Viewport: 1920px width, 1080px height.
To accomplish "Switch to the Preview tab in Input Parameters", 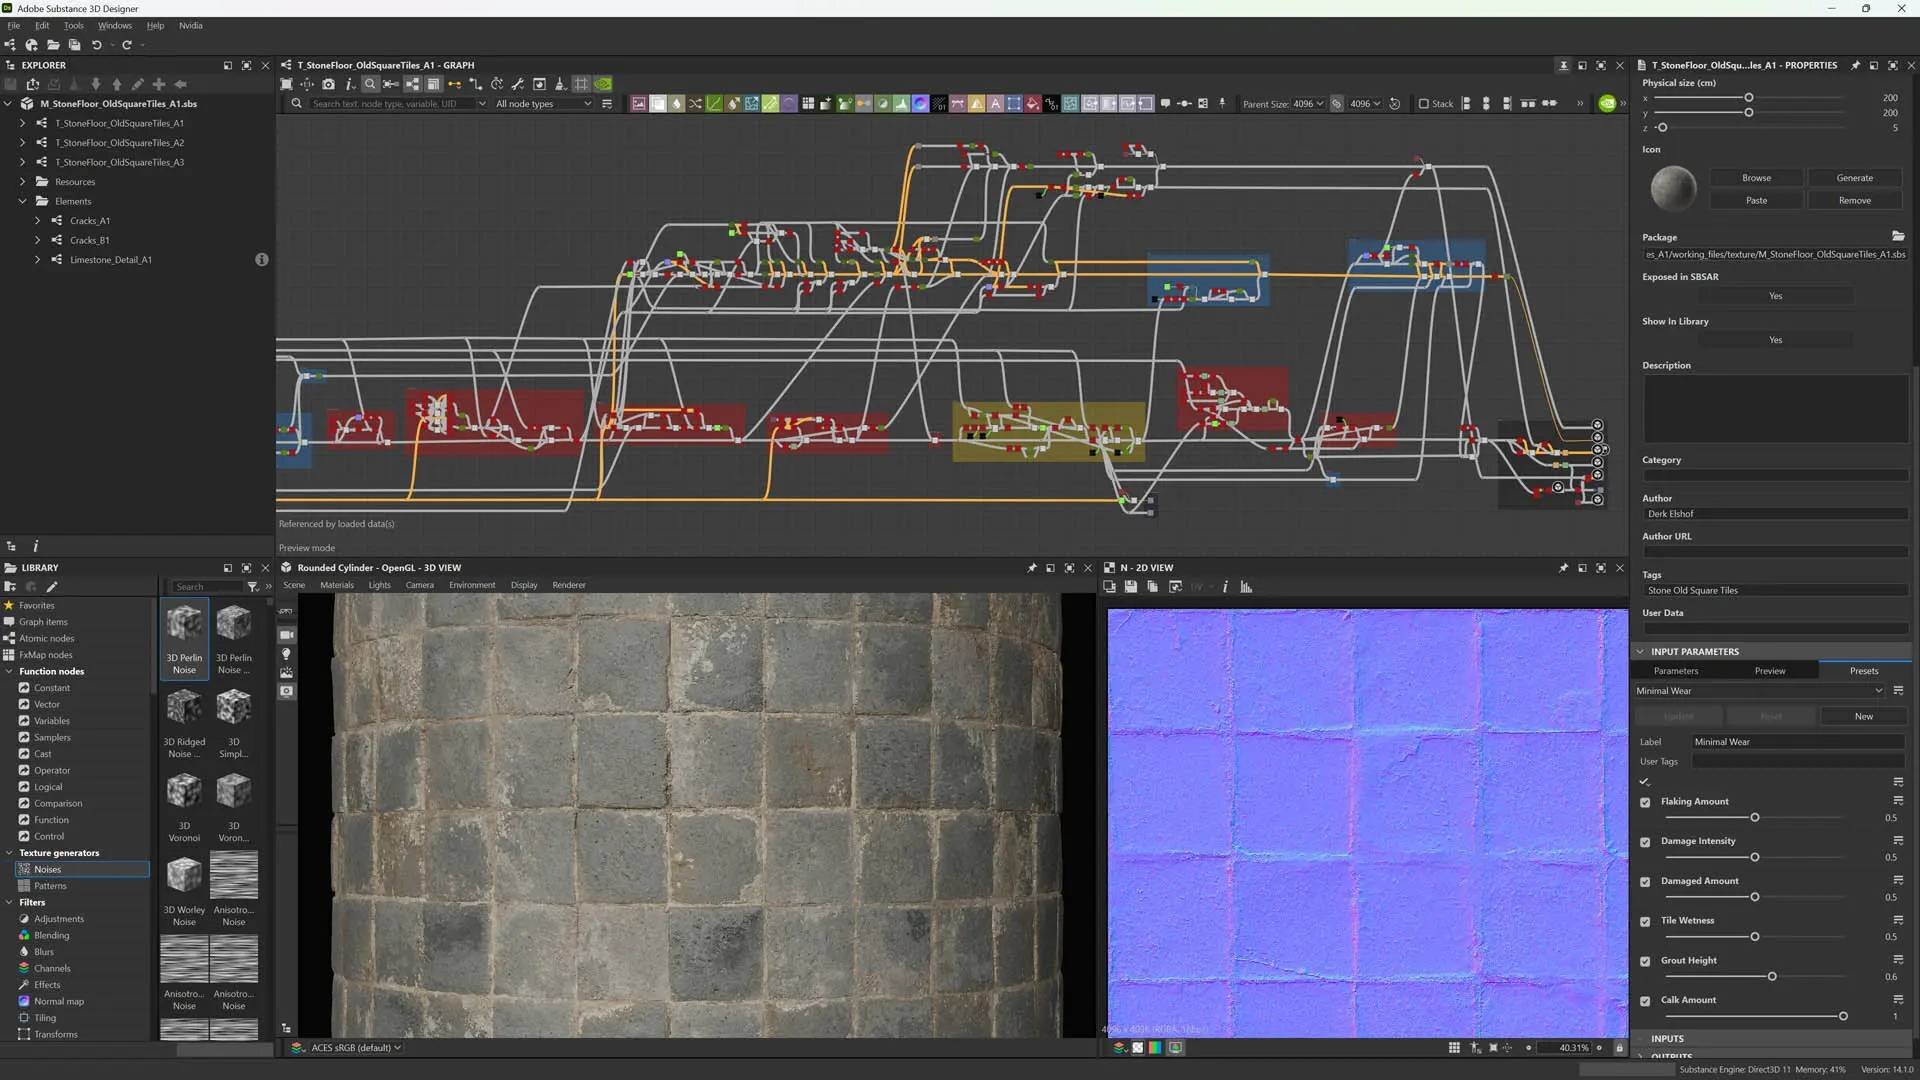I will pos(1769,671).
